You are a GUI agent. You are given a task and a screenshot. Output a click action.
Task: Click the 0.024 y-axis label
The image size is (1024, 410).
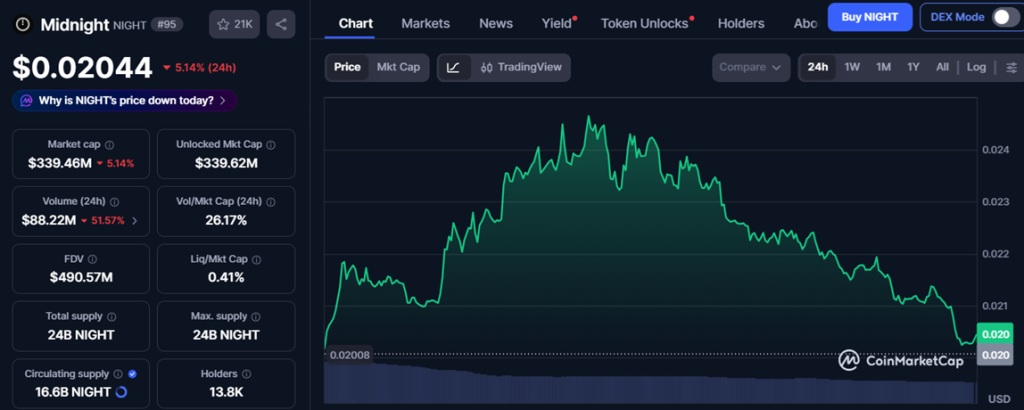tap(995, 150)
